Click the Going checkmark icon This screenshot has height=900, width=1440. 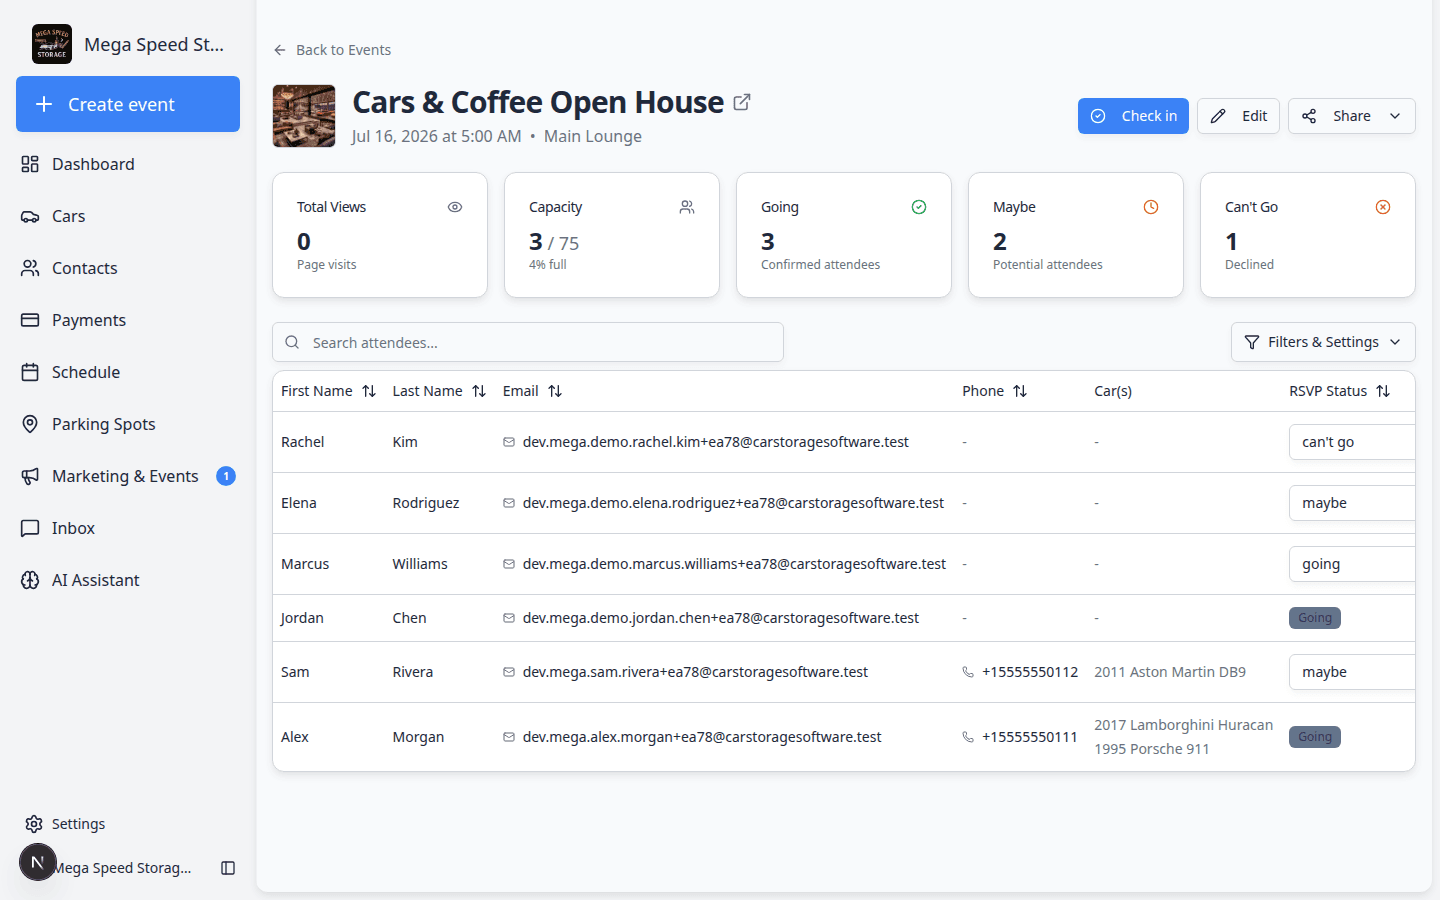[x=919, y=207]
